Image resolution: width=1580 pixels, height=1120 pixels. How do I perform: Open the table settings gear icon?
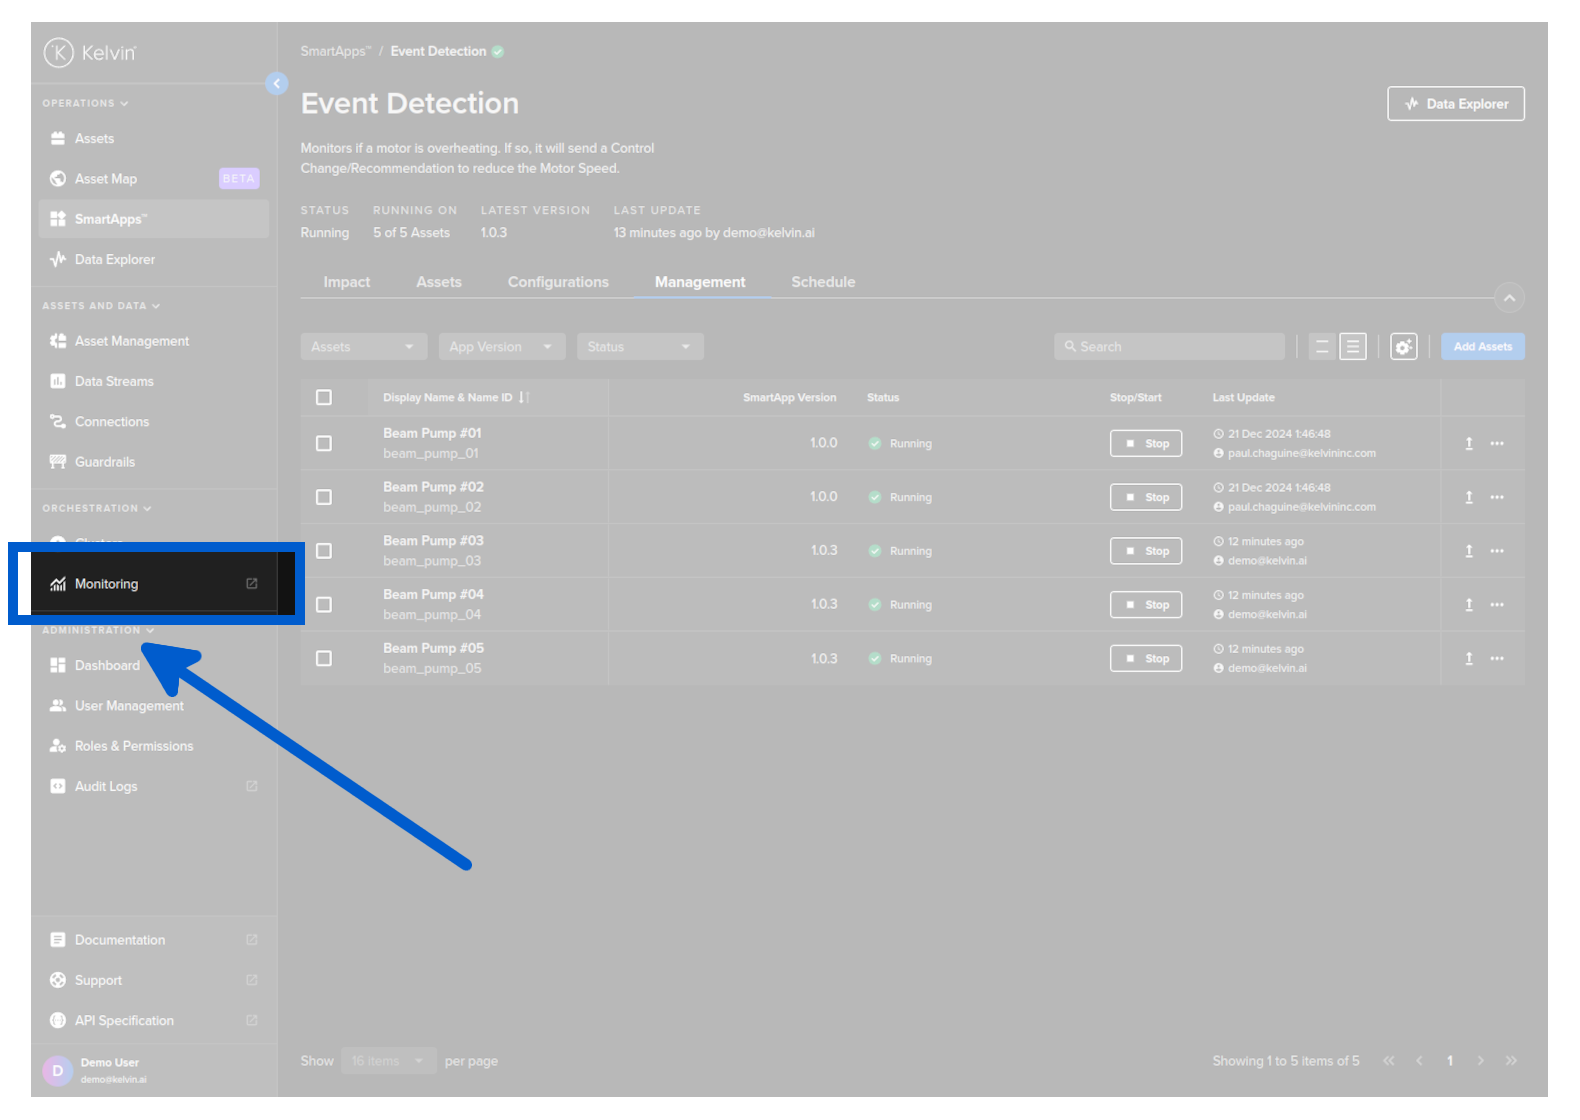[x=1403, y=347]
